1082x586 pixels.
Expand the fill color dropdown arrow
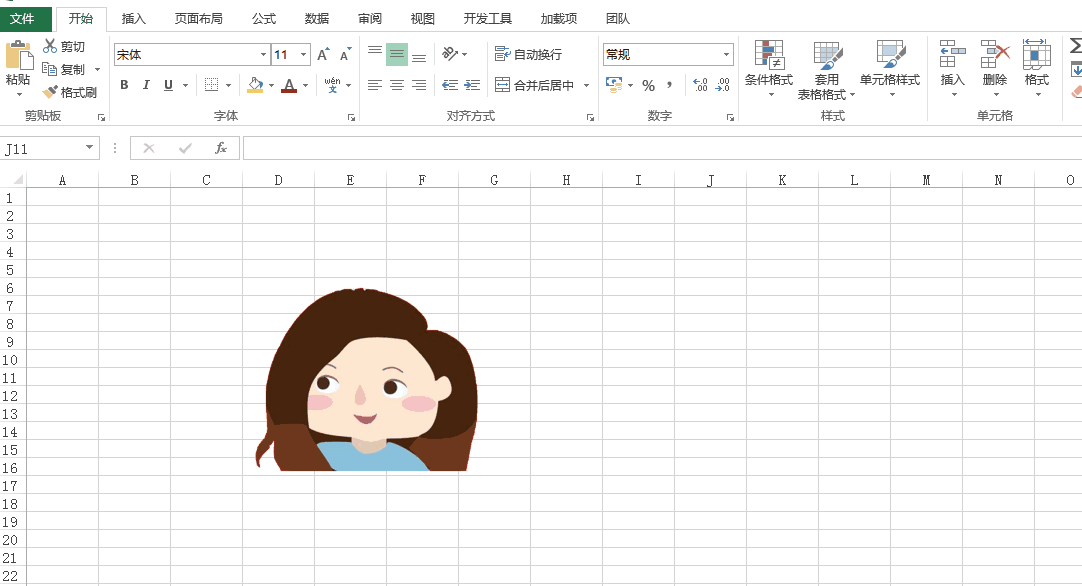tap(271, 86)
